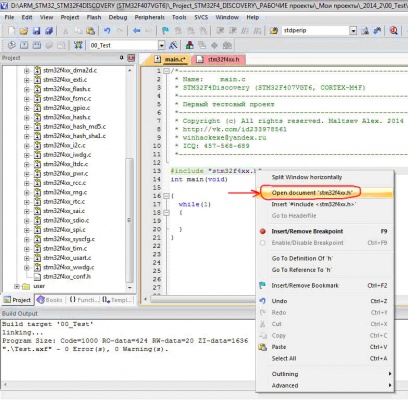Screen dimensions: 408x400
Task: Switch to stm32f4xx.h editor tab
Action: coord(218,60)
